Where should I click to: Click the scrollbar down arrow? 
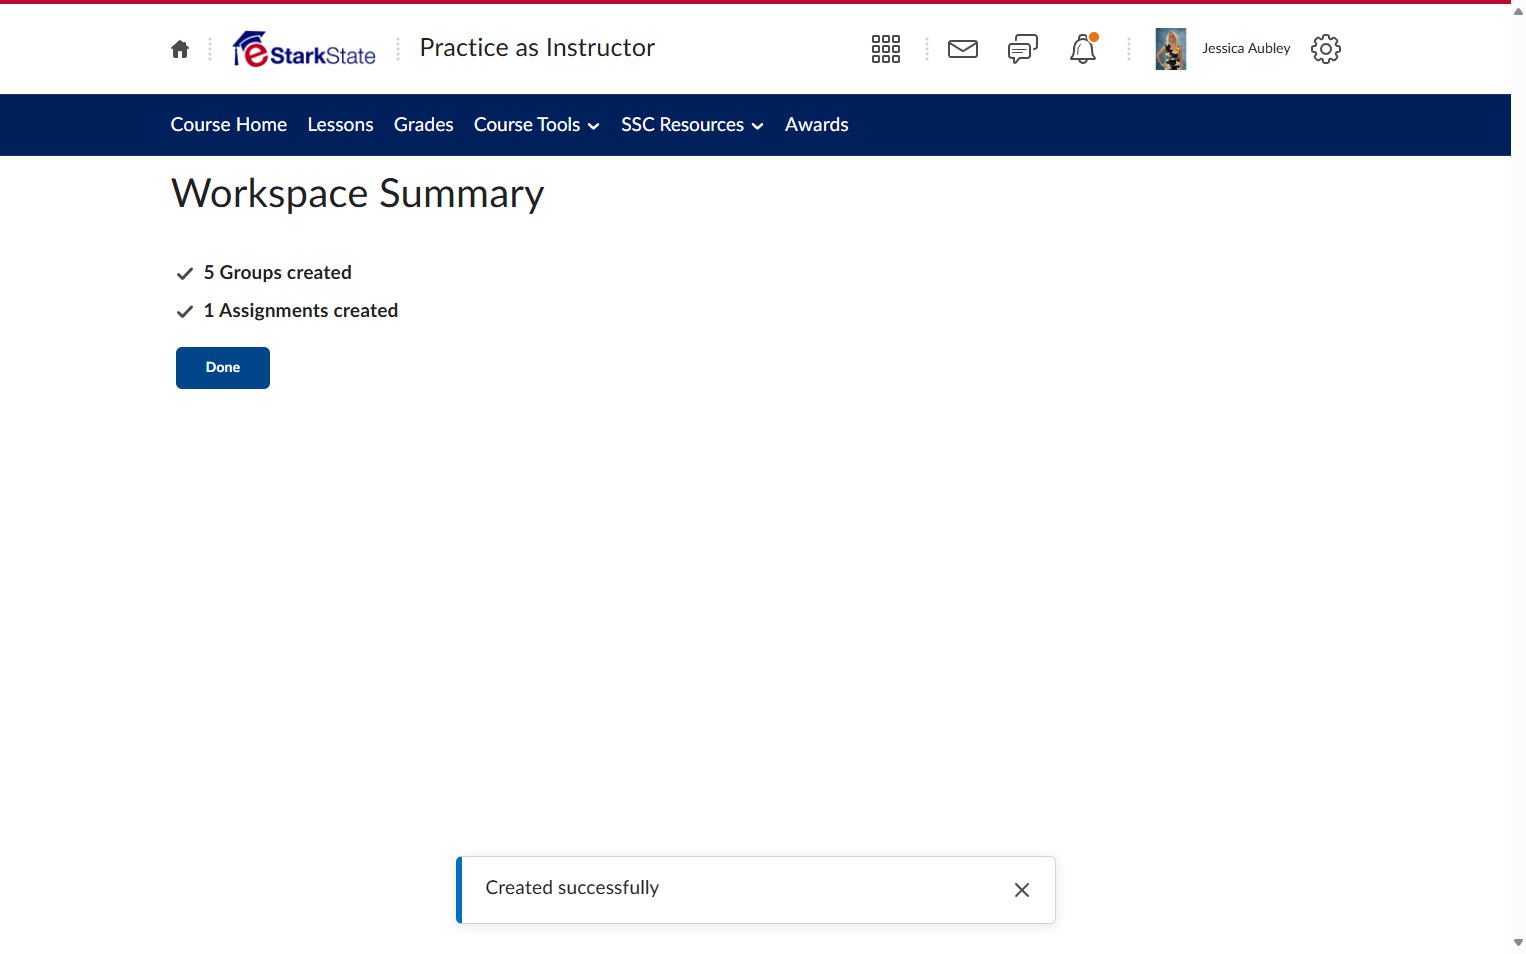1518,942
